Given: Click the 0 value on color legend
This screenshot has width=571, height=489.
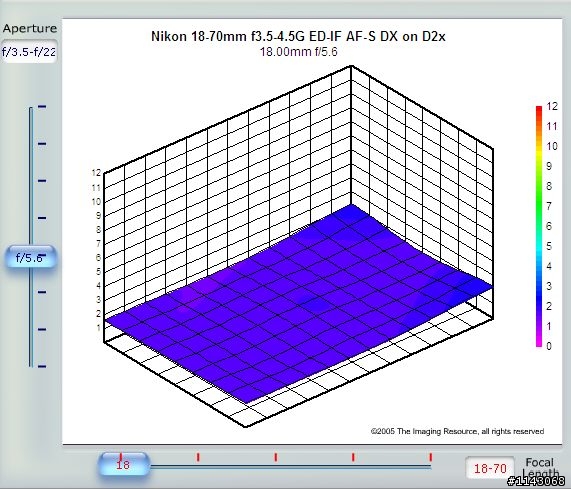Looking at the screenshot, I should click(x=549, y=346).
